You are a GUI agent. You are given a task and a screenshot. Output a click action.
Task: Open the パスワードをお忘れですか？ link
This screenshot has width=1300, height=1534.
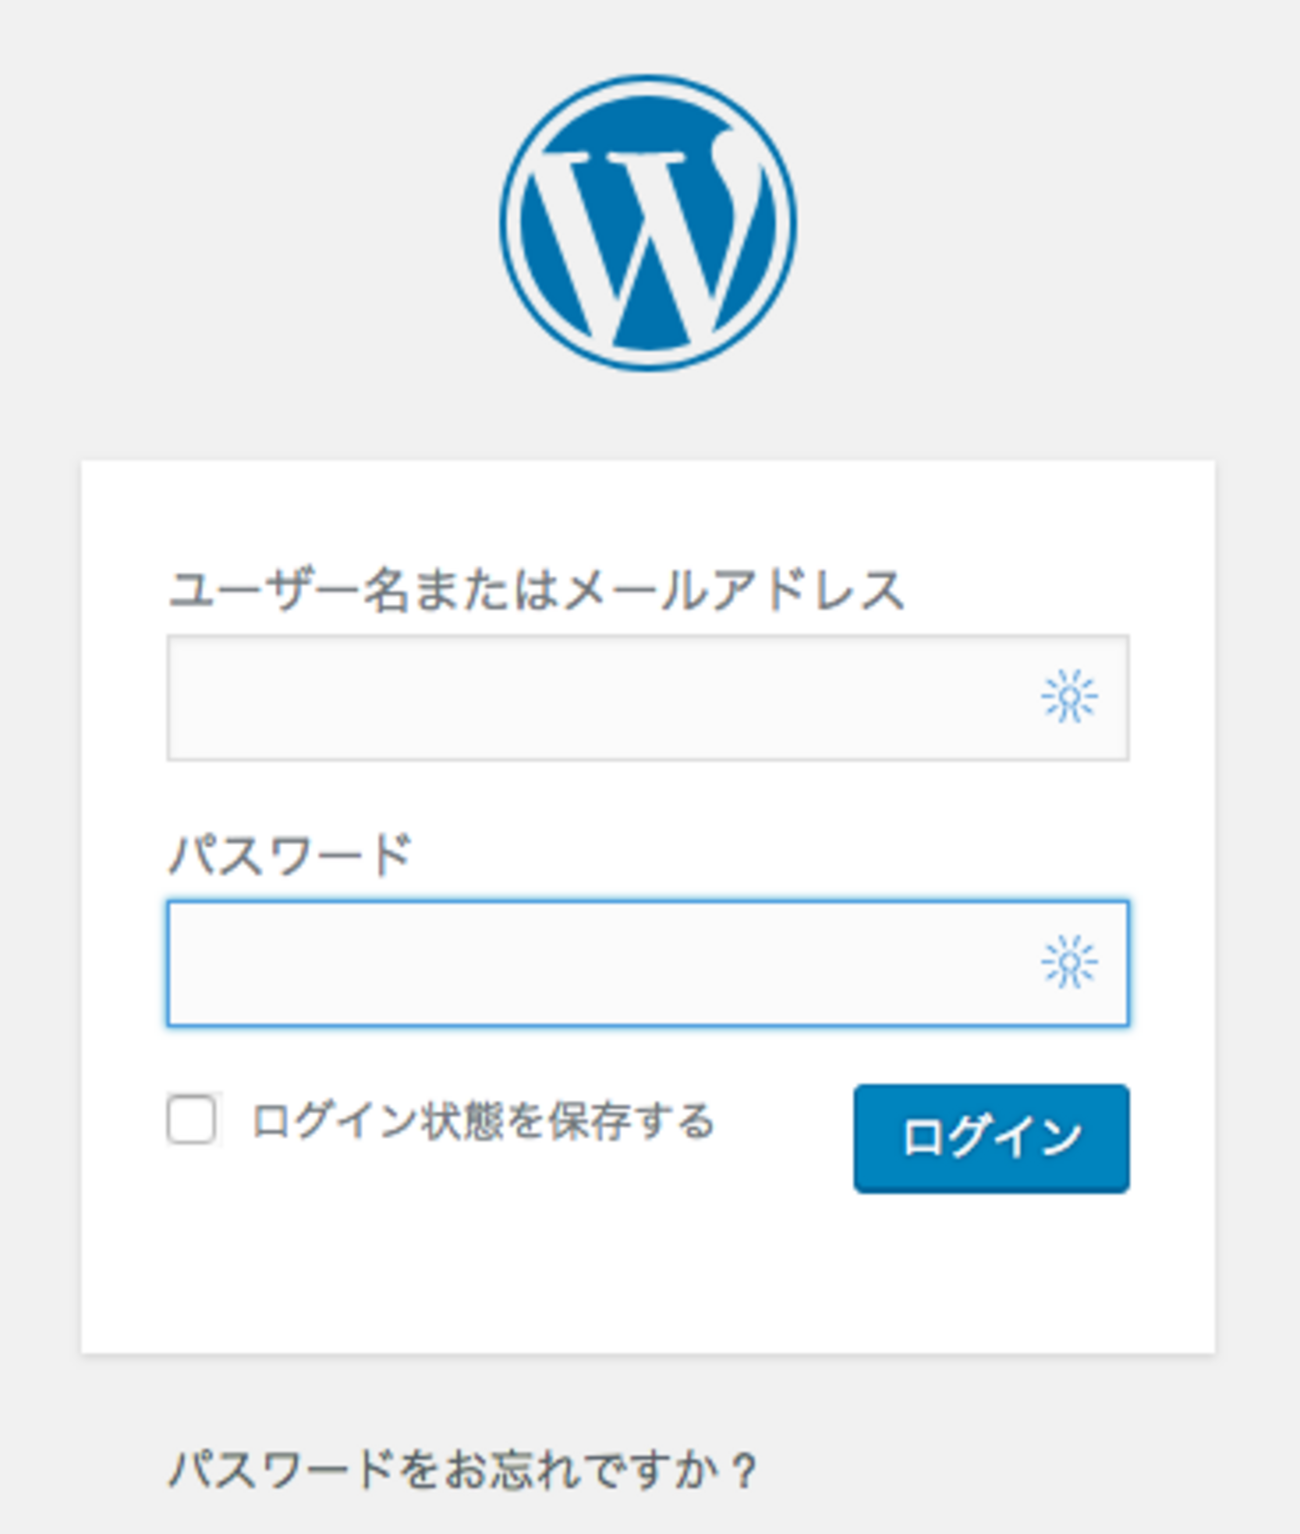pos(462,1470)
